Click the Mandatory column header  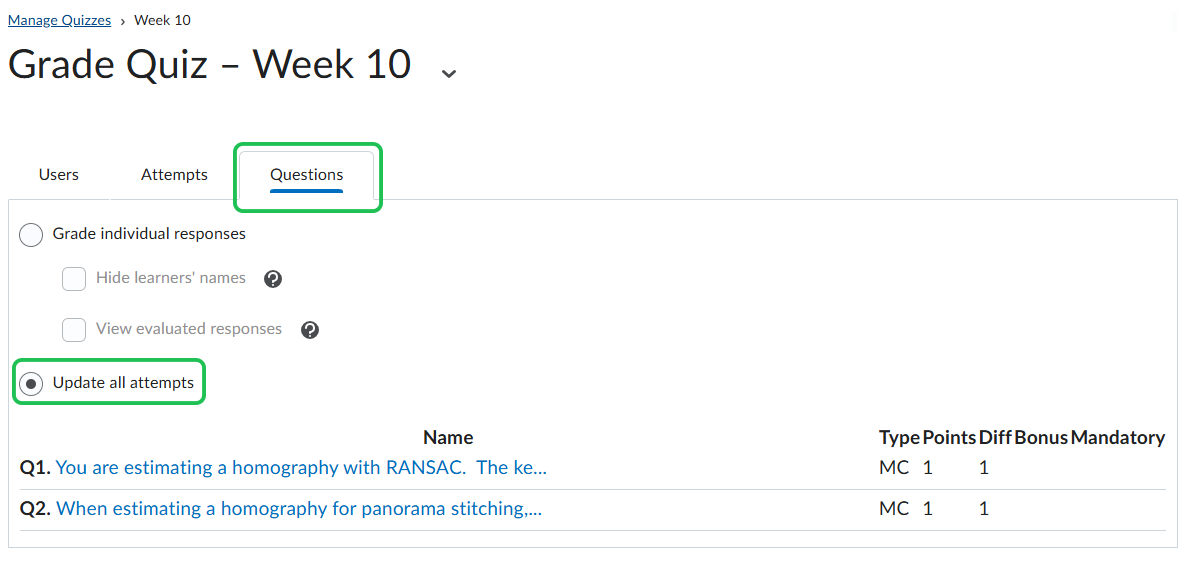1117,438
